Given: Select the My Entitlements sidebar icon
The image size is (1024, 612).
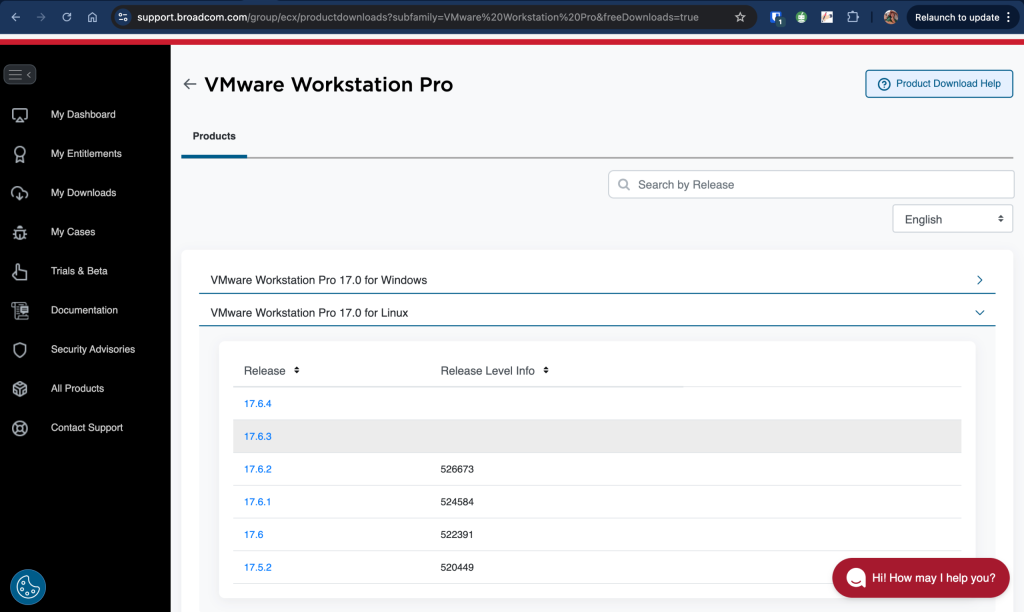Looking at the screenshot, I should coord(20,153).
